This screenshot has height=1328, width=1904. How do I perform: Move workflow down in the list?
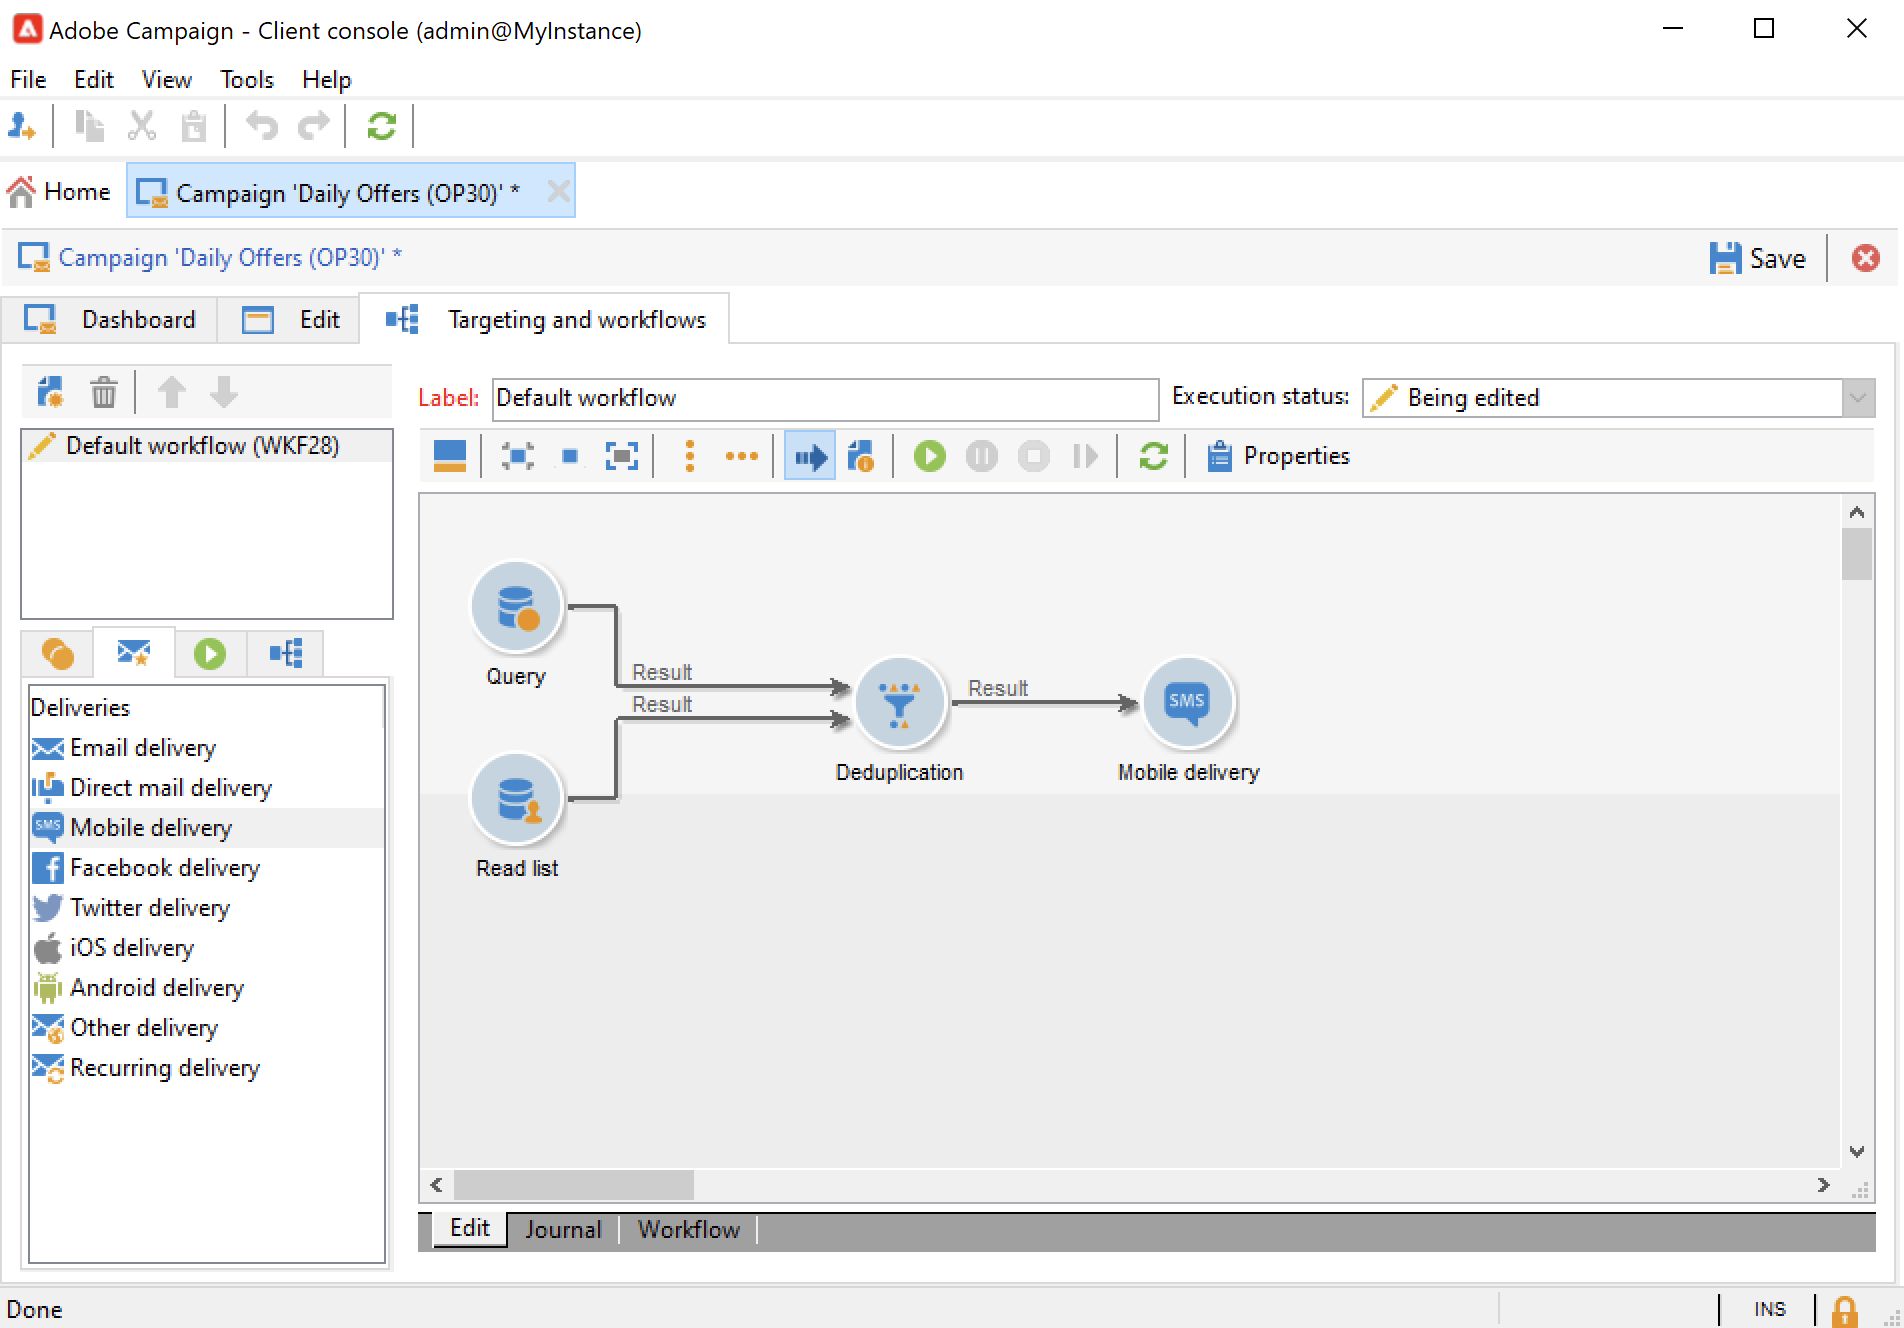click(224, 392)
